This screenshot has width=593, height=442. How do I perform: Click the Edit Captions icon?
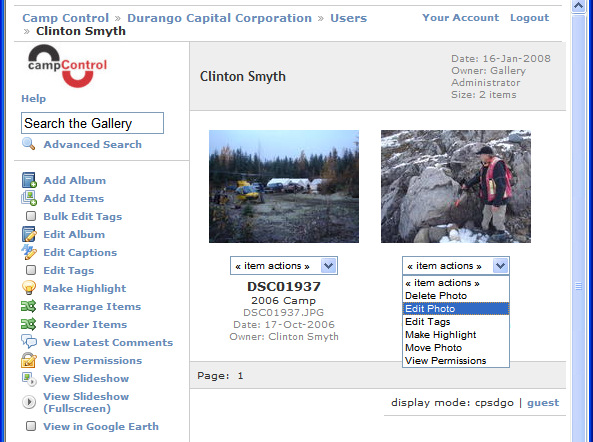pos(29,252)
